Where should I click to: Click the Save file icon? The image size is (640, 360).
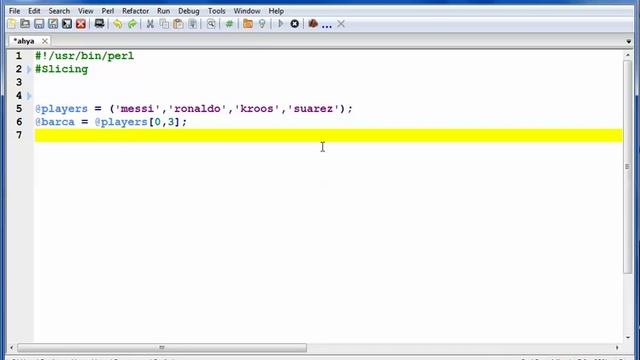coord(39,24)
